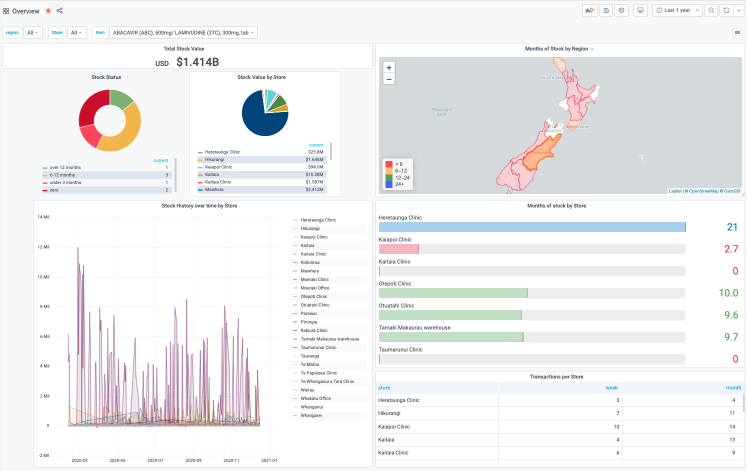Open the Last 1 year time picker
Screen dimensions: 747x471
[676, 10]
